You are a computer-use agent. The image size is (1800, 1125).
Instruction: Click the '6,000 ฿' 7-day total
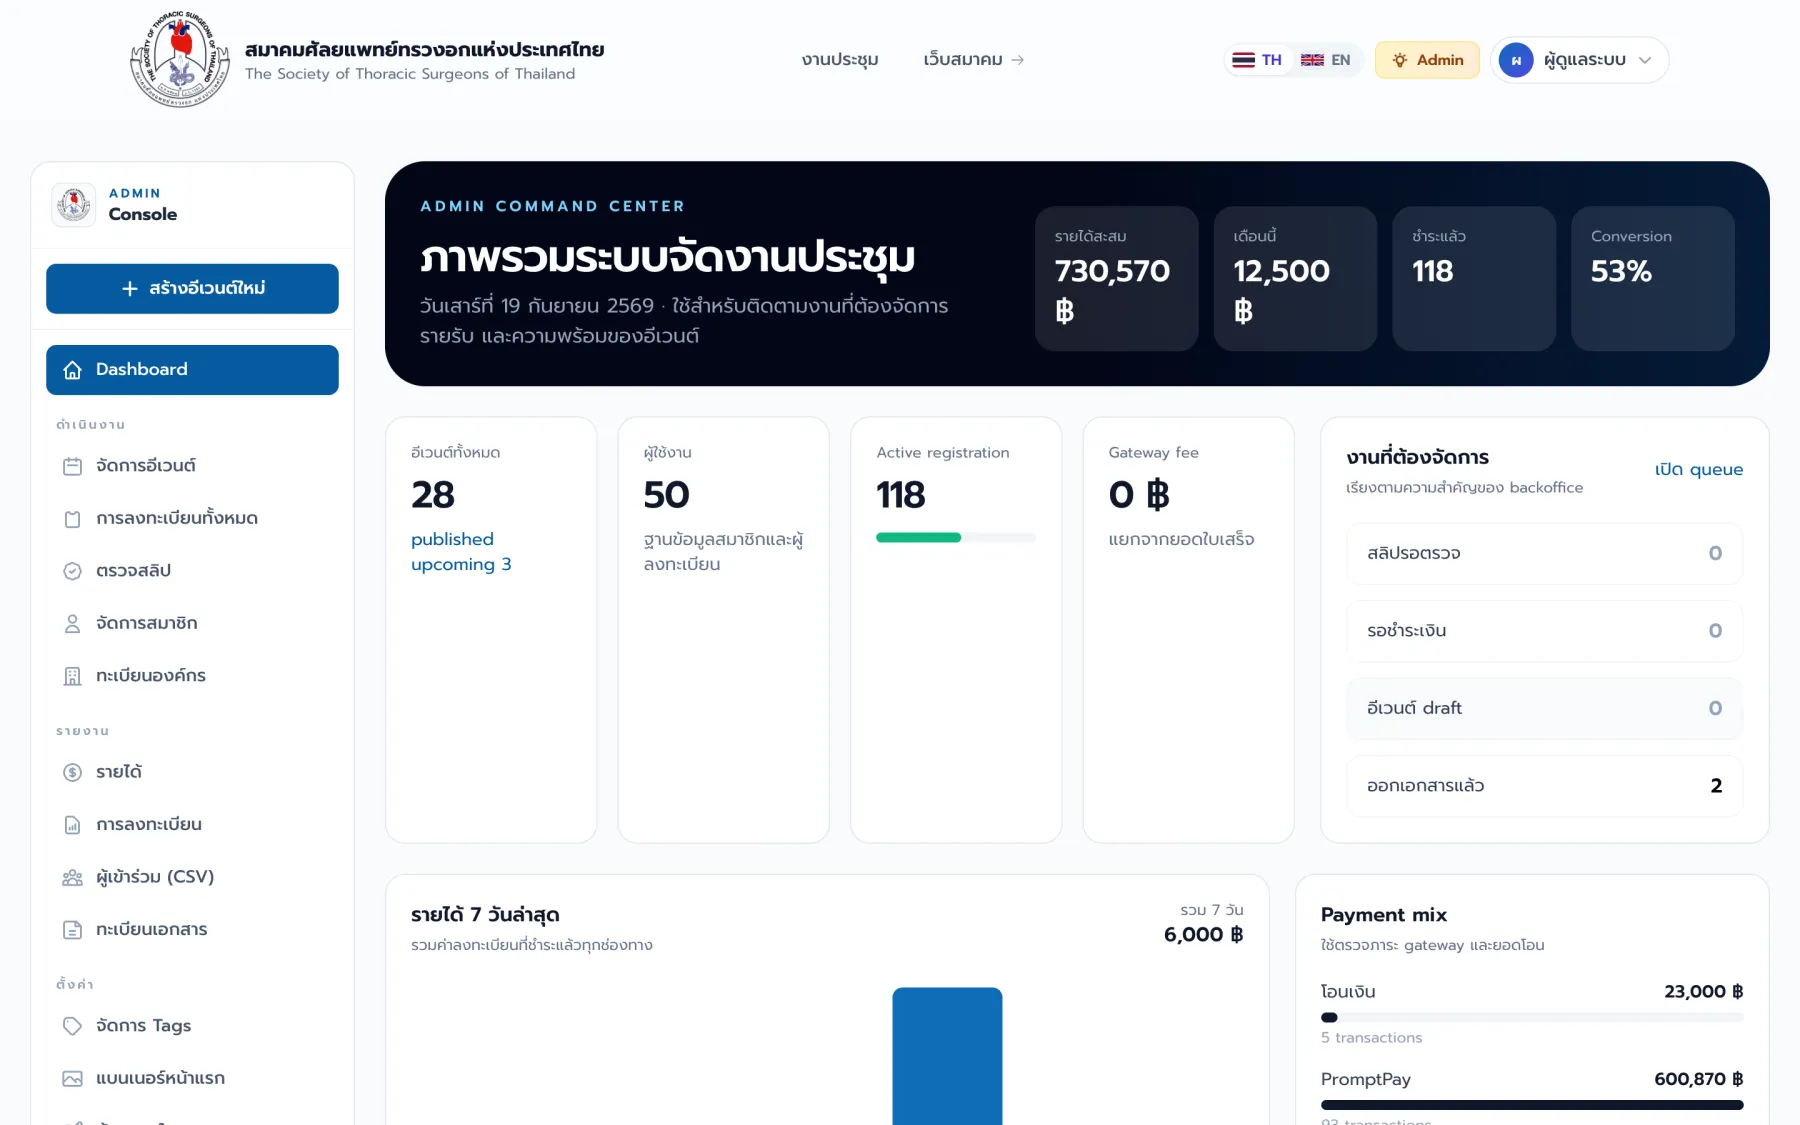[x=1204, y=935]
